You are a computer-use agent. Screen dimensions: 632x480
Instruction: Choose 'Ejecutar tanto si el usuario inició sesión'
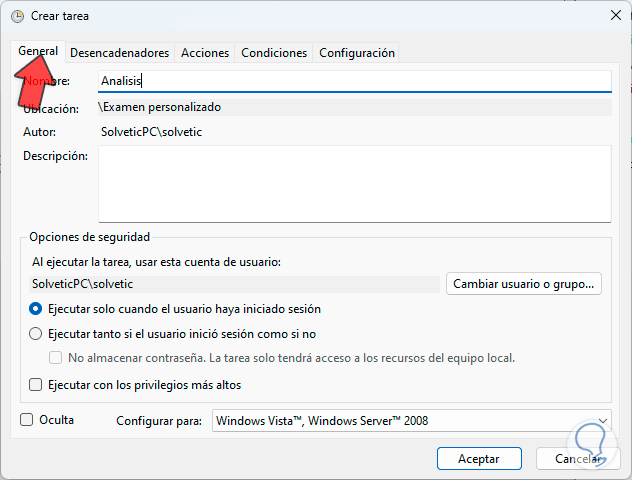(37, 334)
